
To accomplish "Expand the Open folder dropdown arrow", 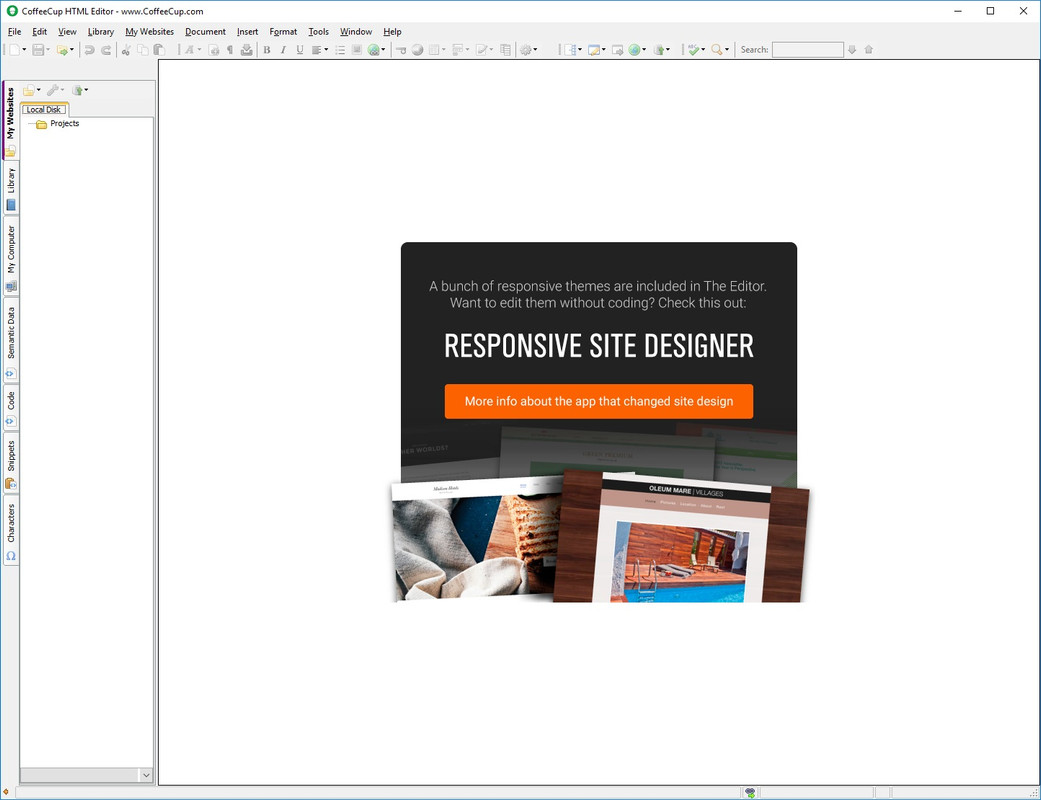I will coord(72,50).
